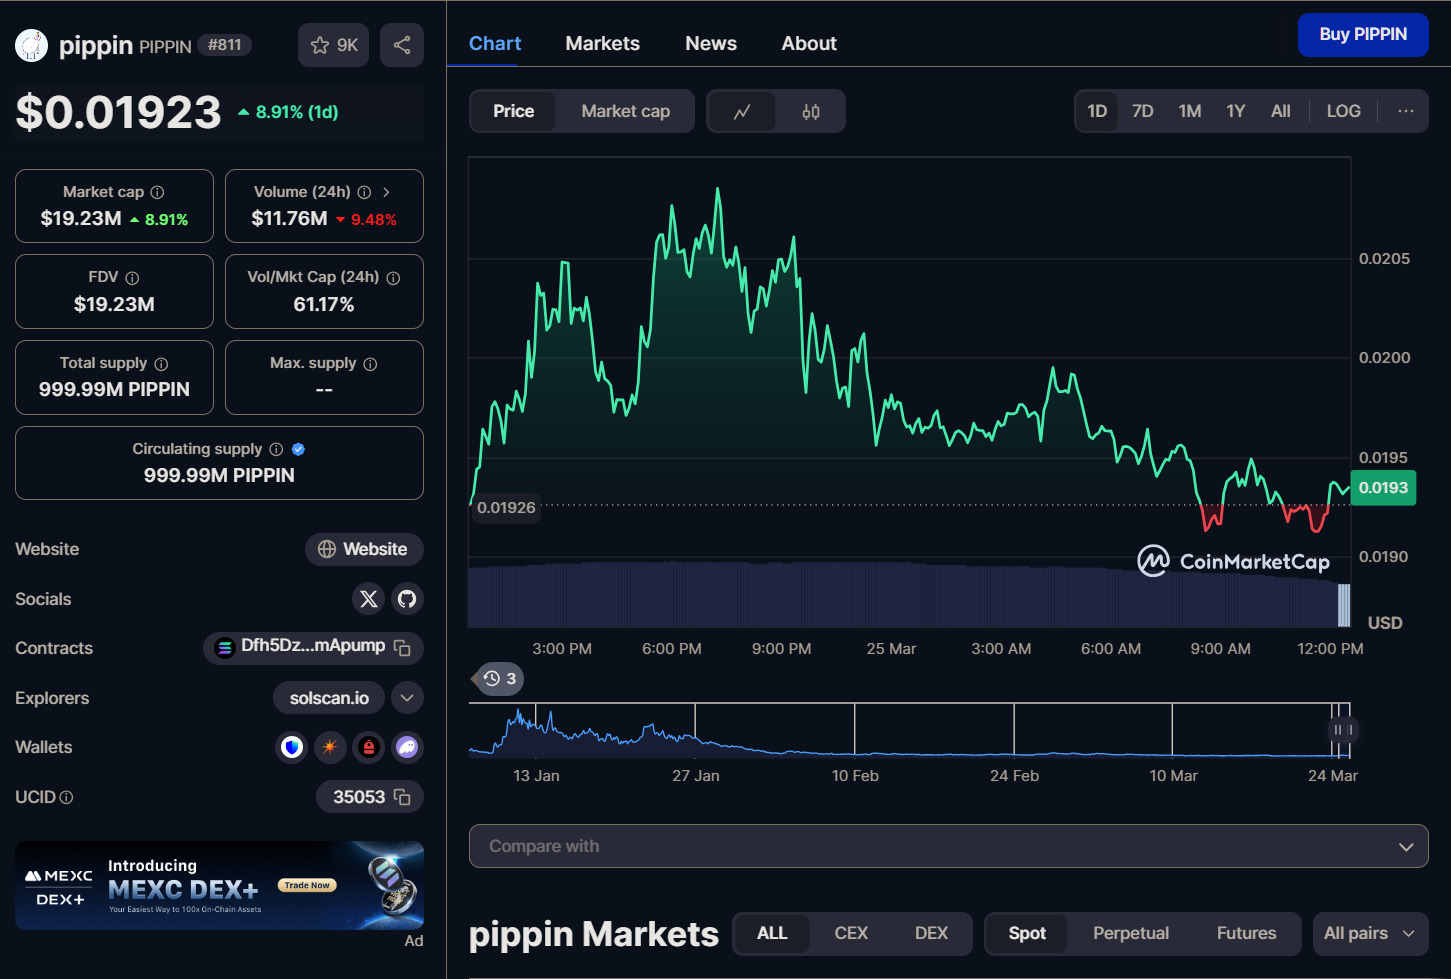Open pippin's X (Twitter) social icon
Image resolution: width=1451 pixels, height=979 pixels.
pos(369,598)
